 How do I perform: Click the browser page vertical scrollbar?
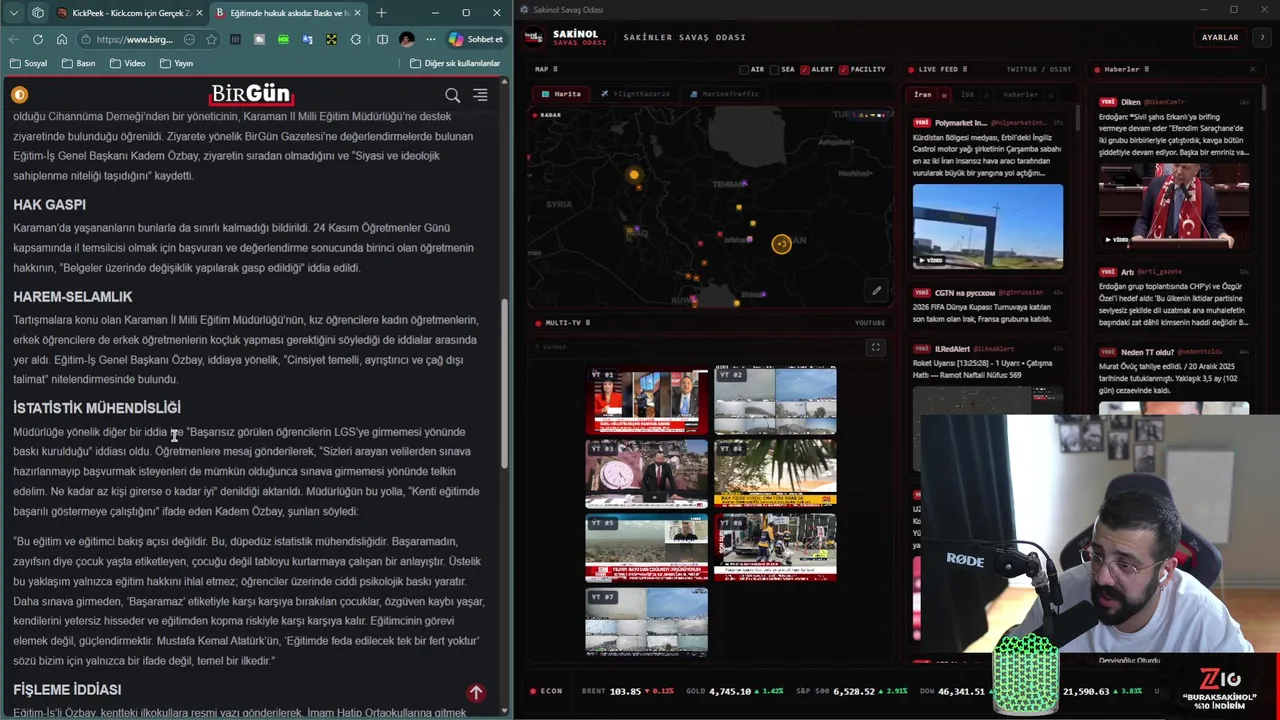click(505, 382)
